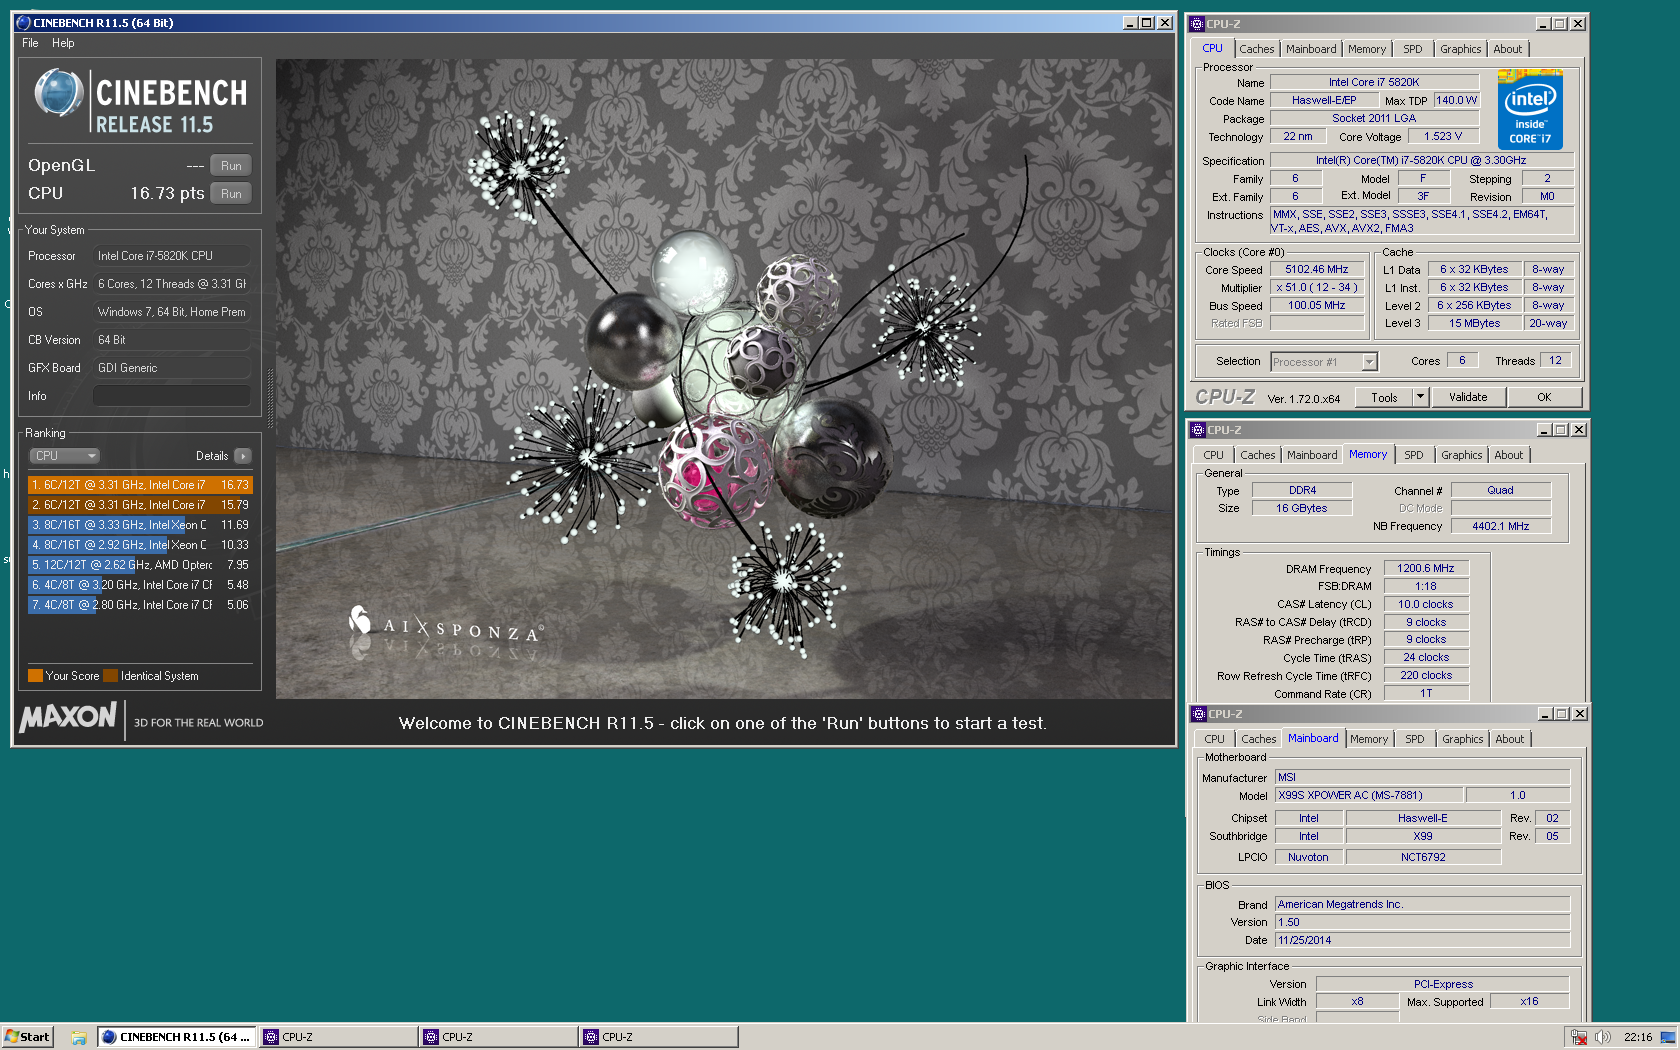Select Graphics tab in Mainboard CPU-Z window
1680x1050 pixels.
pos(1462,739)
